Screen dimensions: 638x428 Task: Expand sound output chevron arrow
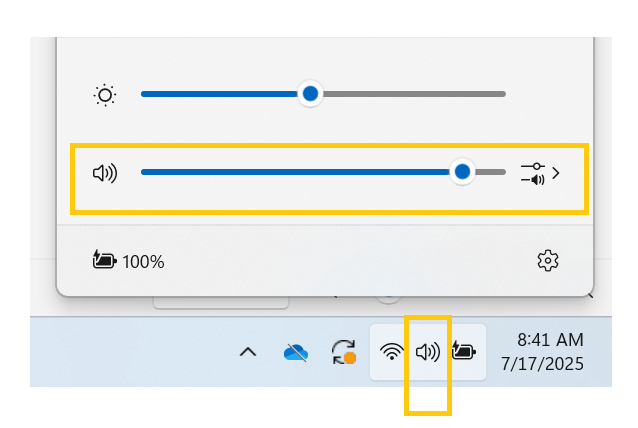point(556,173)
